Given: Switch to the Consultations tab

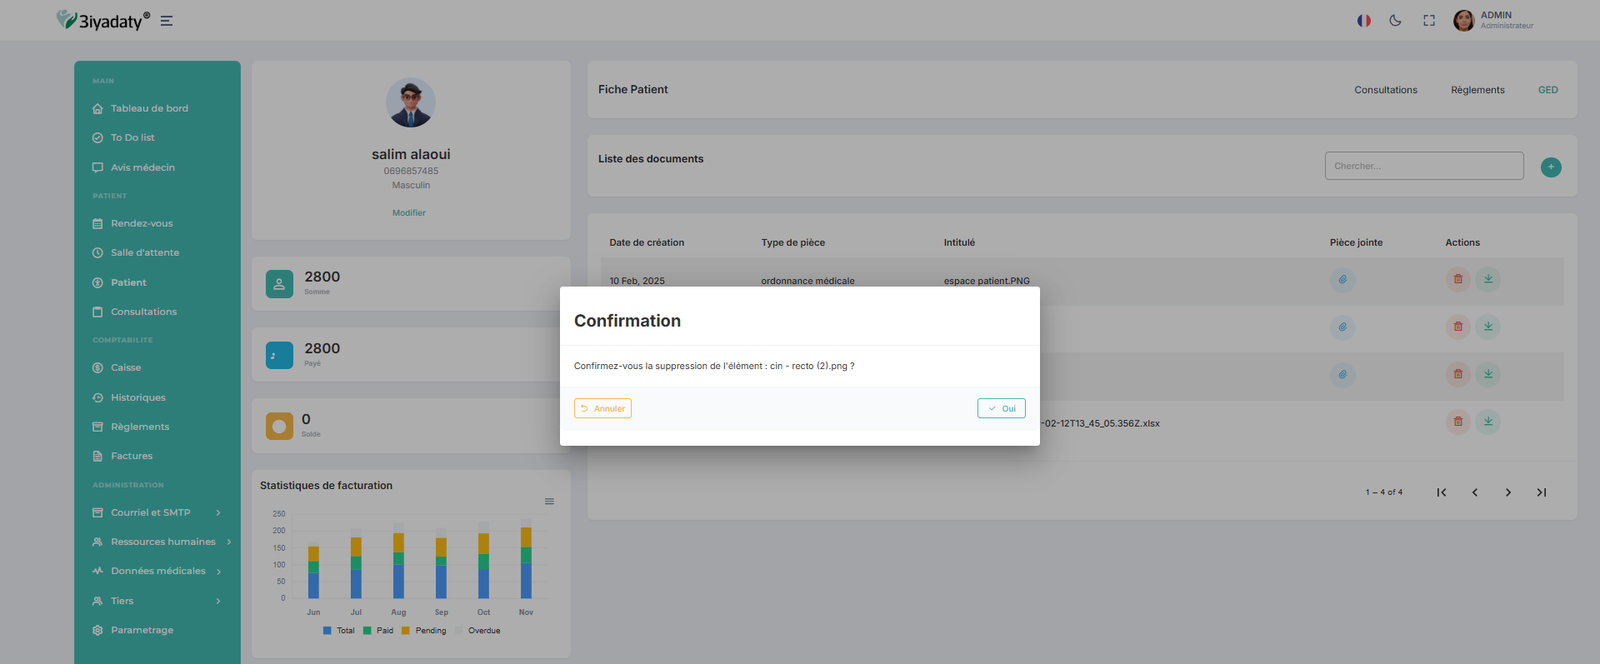Looking at the screenshot, I should 1385,90.
